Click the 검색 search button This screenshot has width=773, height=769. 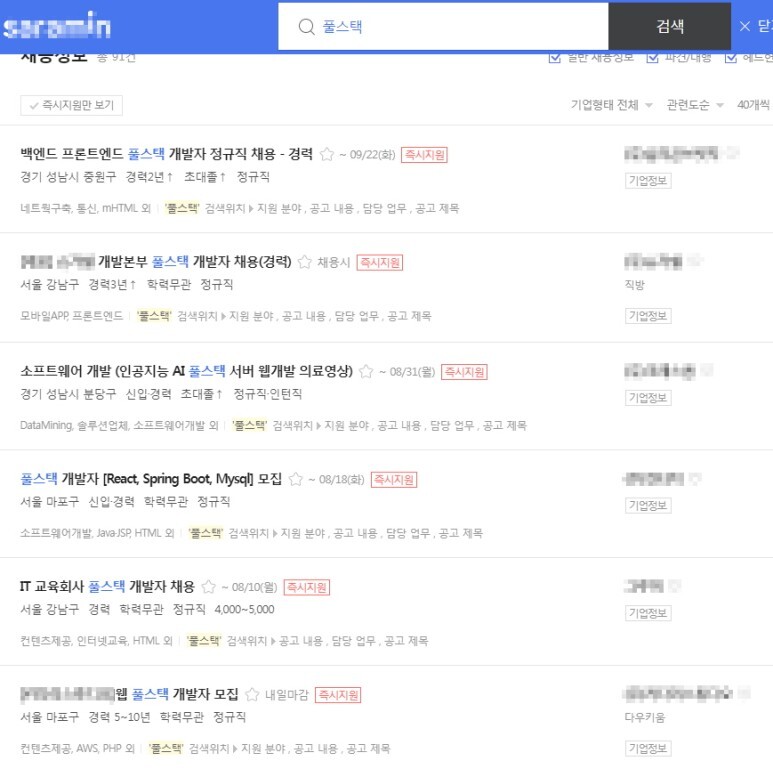click(x=669, y=26)
